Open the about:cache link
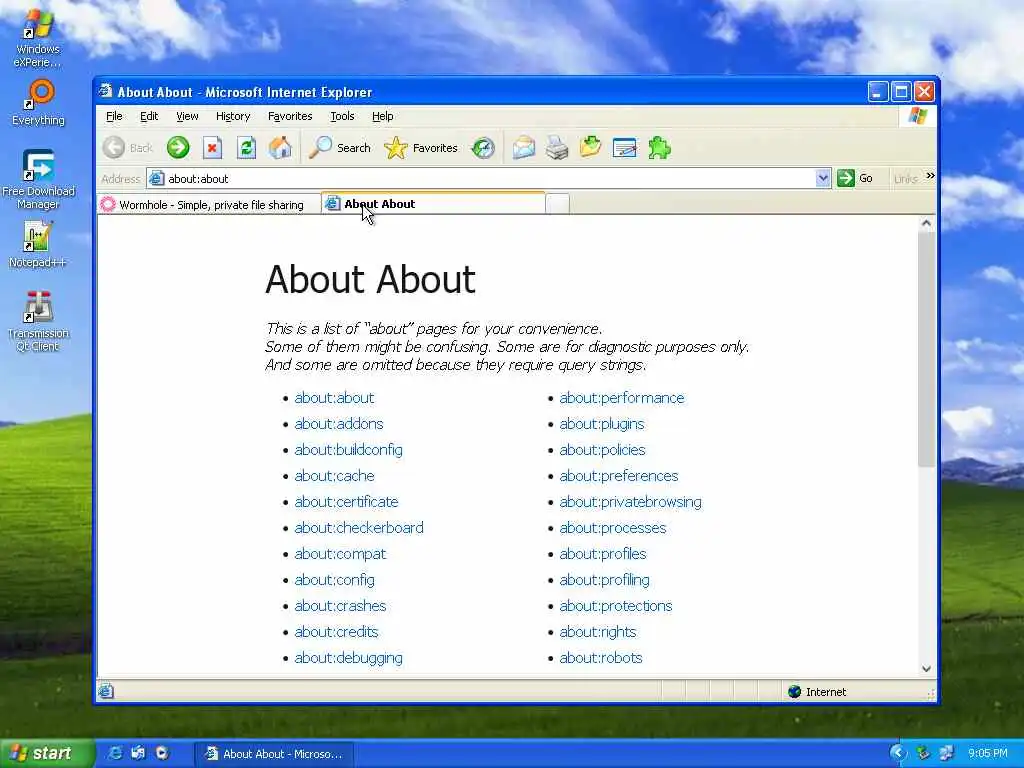Viewport: 1024px width, 768px height. (x=334, y=476)
